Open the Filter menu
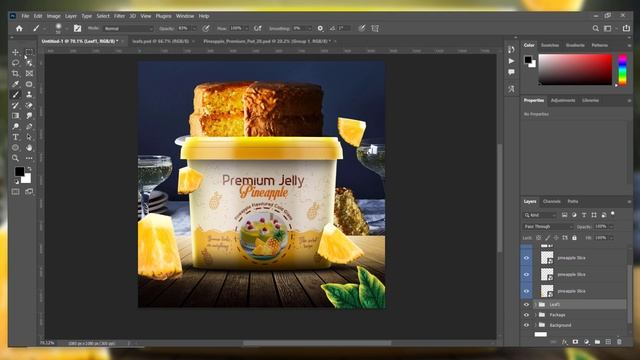This screenshot has width=640, height=360. point(119,16)
